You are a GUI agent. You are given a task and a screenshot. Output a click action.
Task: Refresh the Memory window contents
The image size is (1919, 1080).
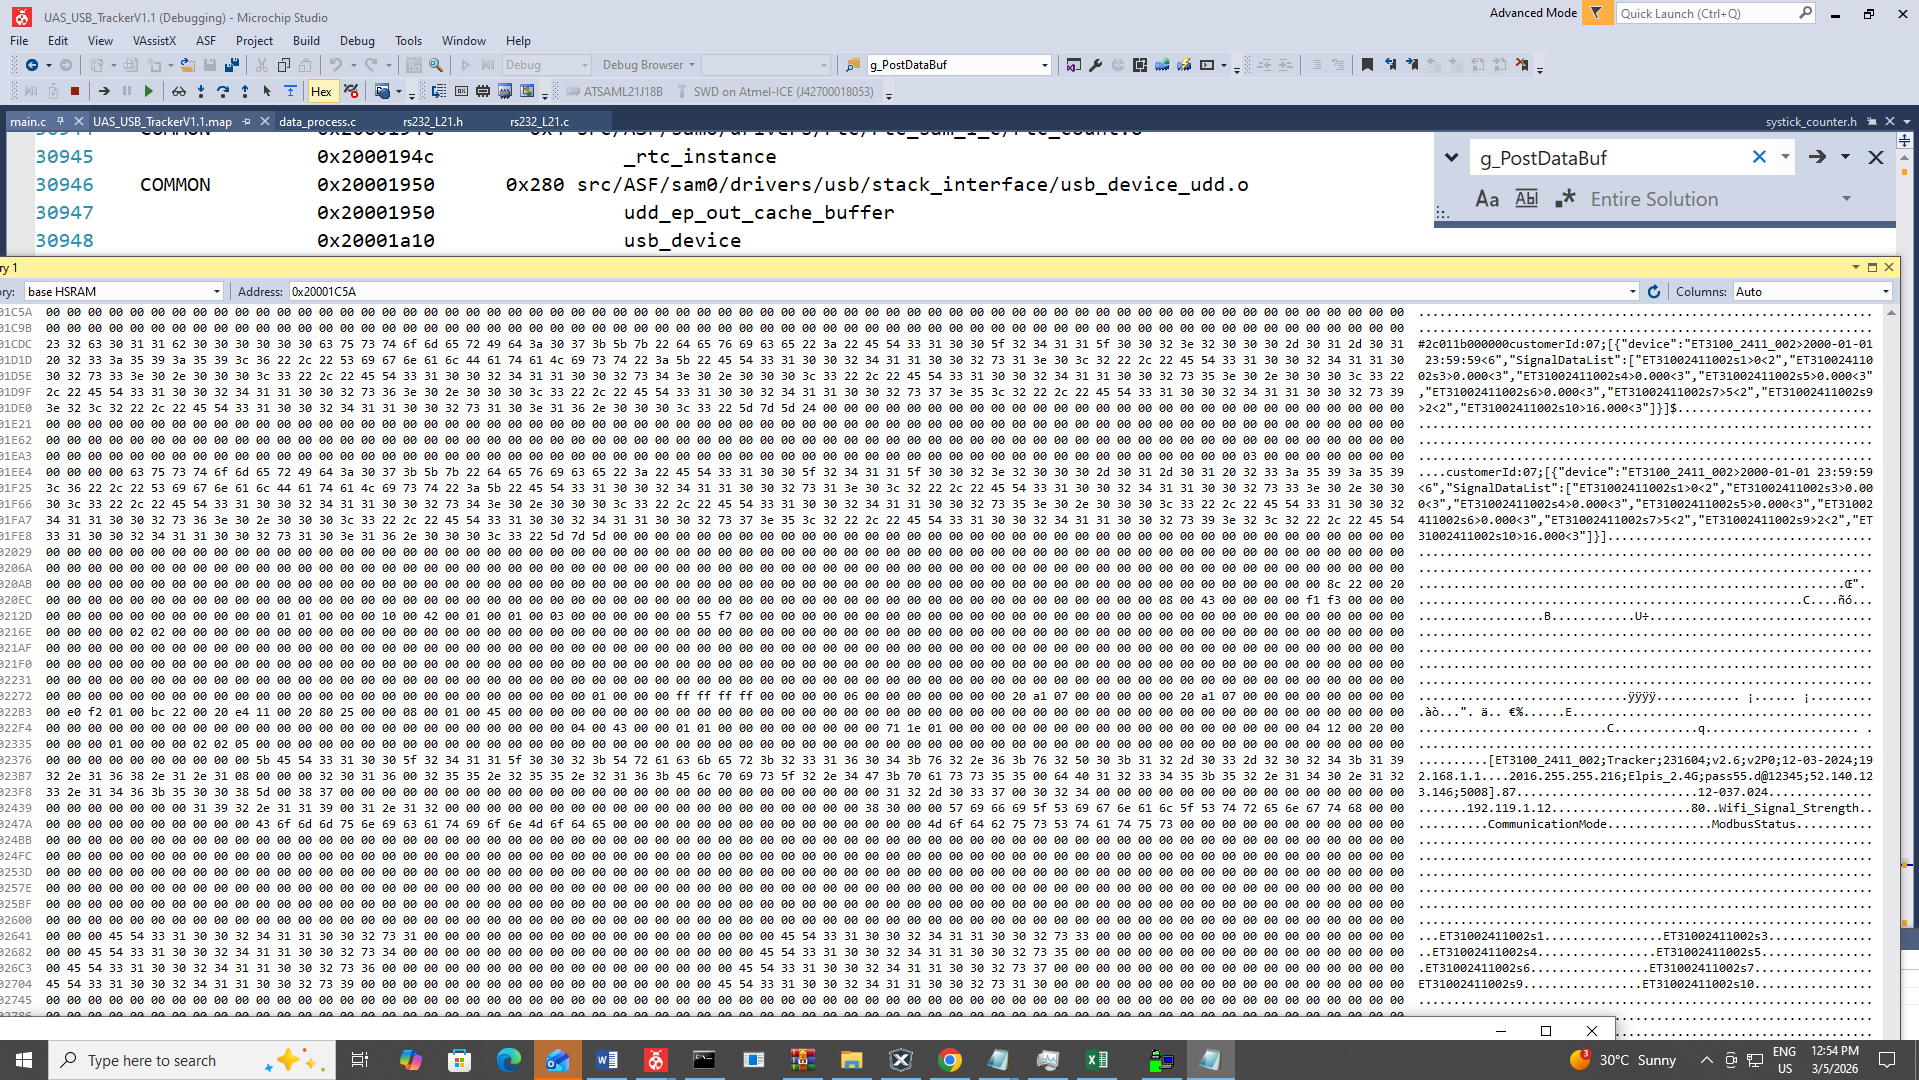pos(1654,292)
